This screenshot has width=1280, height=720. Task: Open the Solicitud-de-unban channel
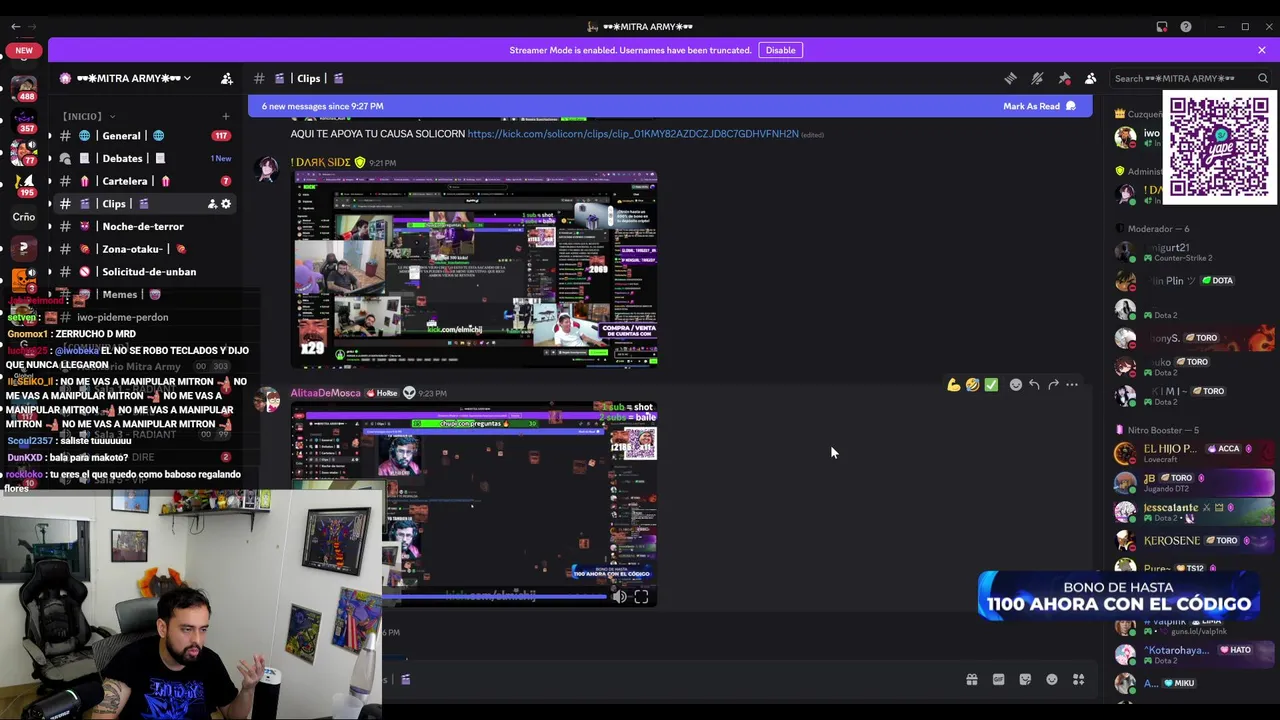145,272
